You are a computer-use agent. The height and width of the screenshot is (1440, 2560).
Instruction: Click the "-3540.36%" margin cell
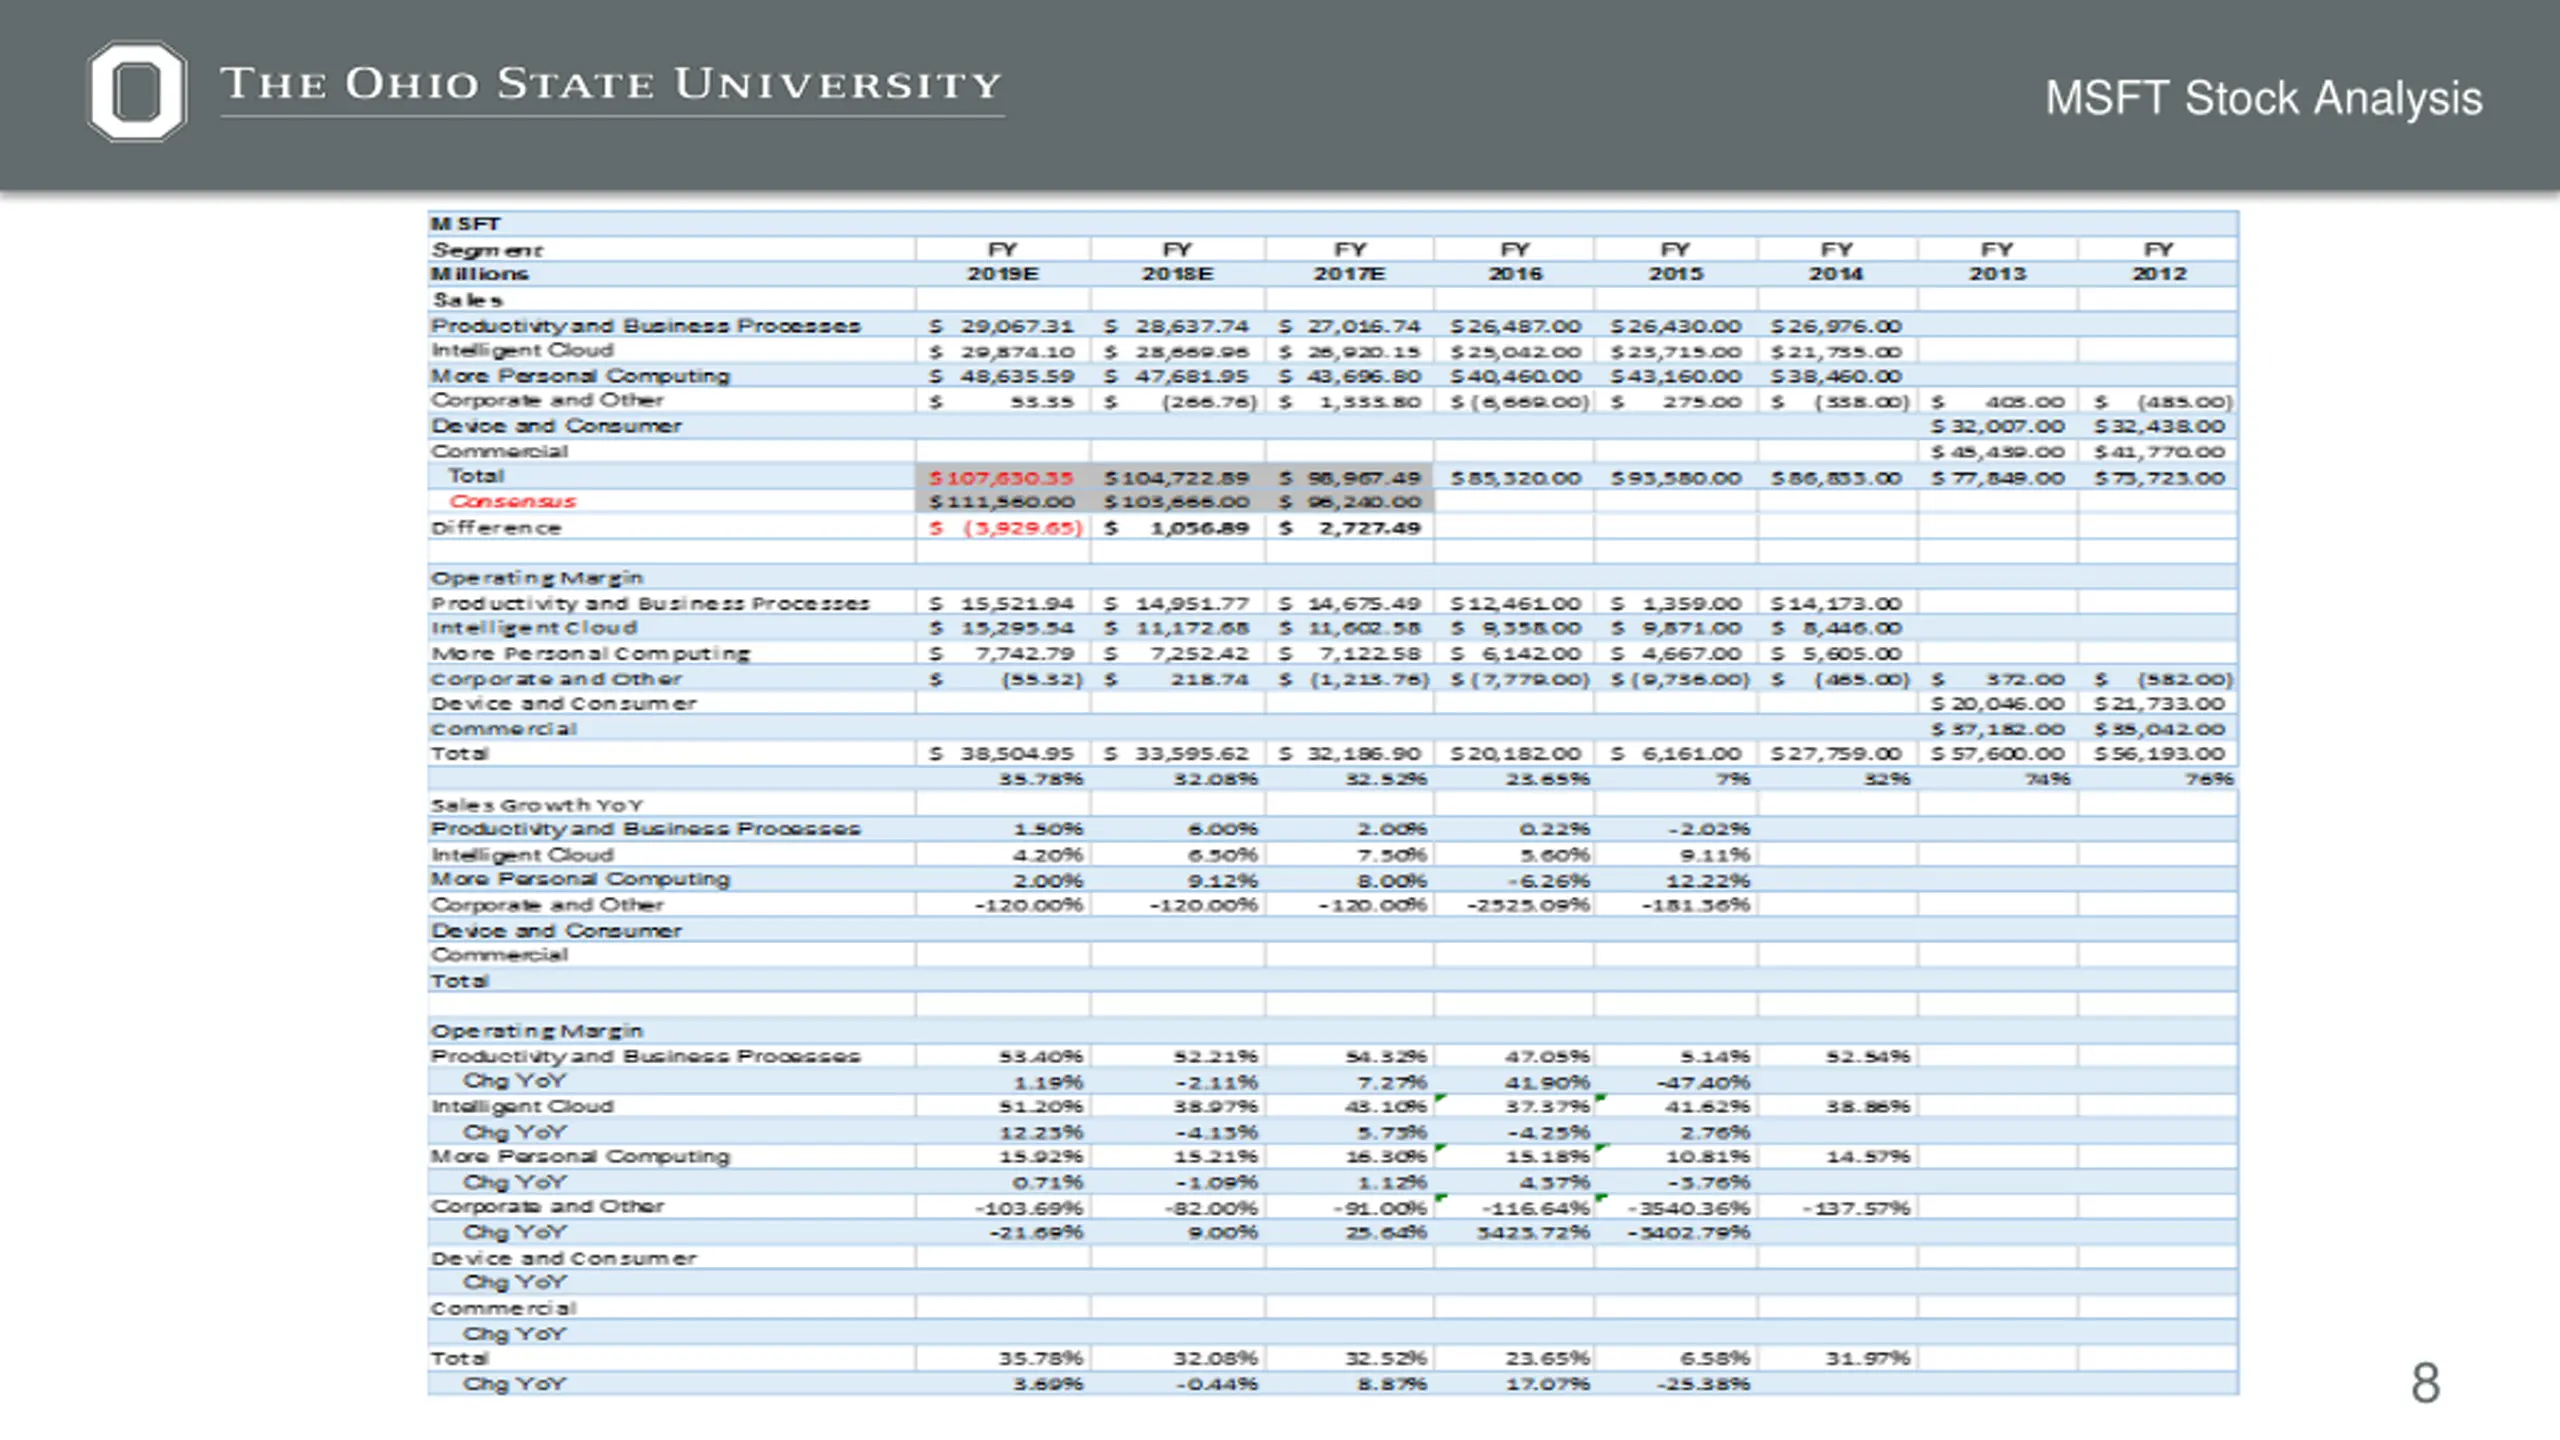click(x=1689, y=1208)
